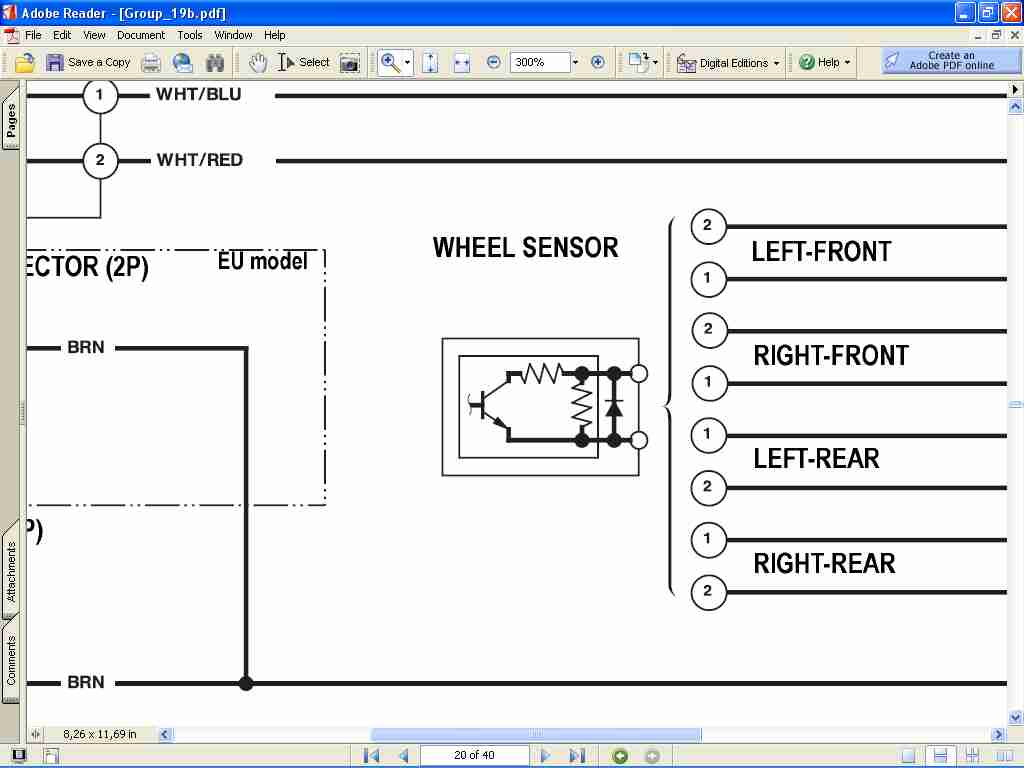Click Create an Adobe PDF online
This screenshot has height=768, width=1024.
coord(950,61)
